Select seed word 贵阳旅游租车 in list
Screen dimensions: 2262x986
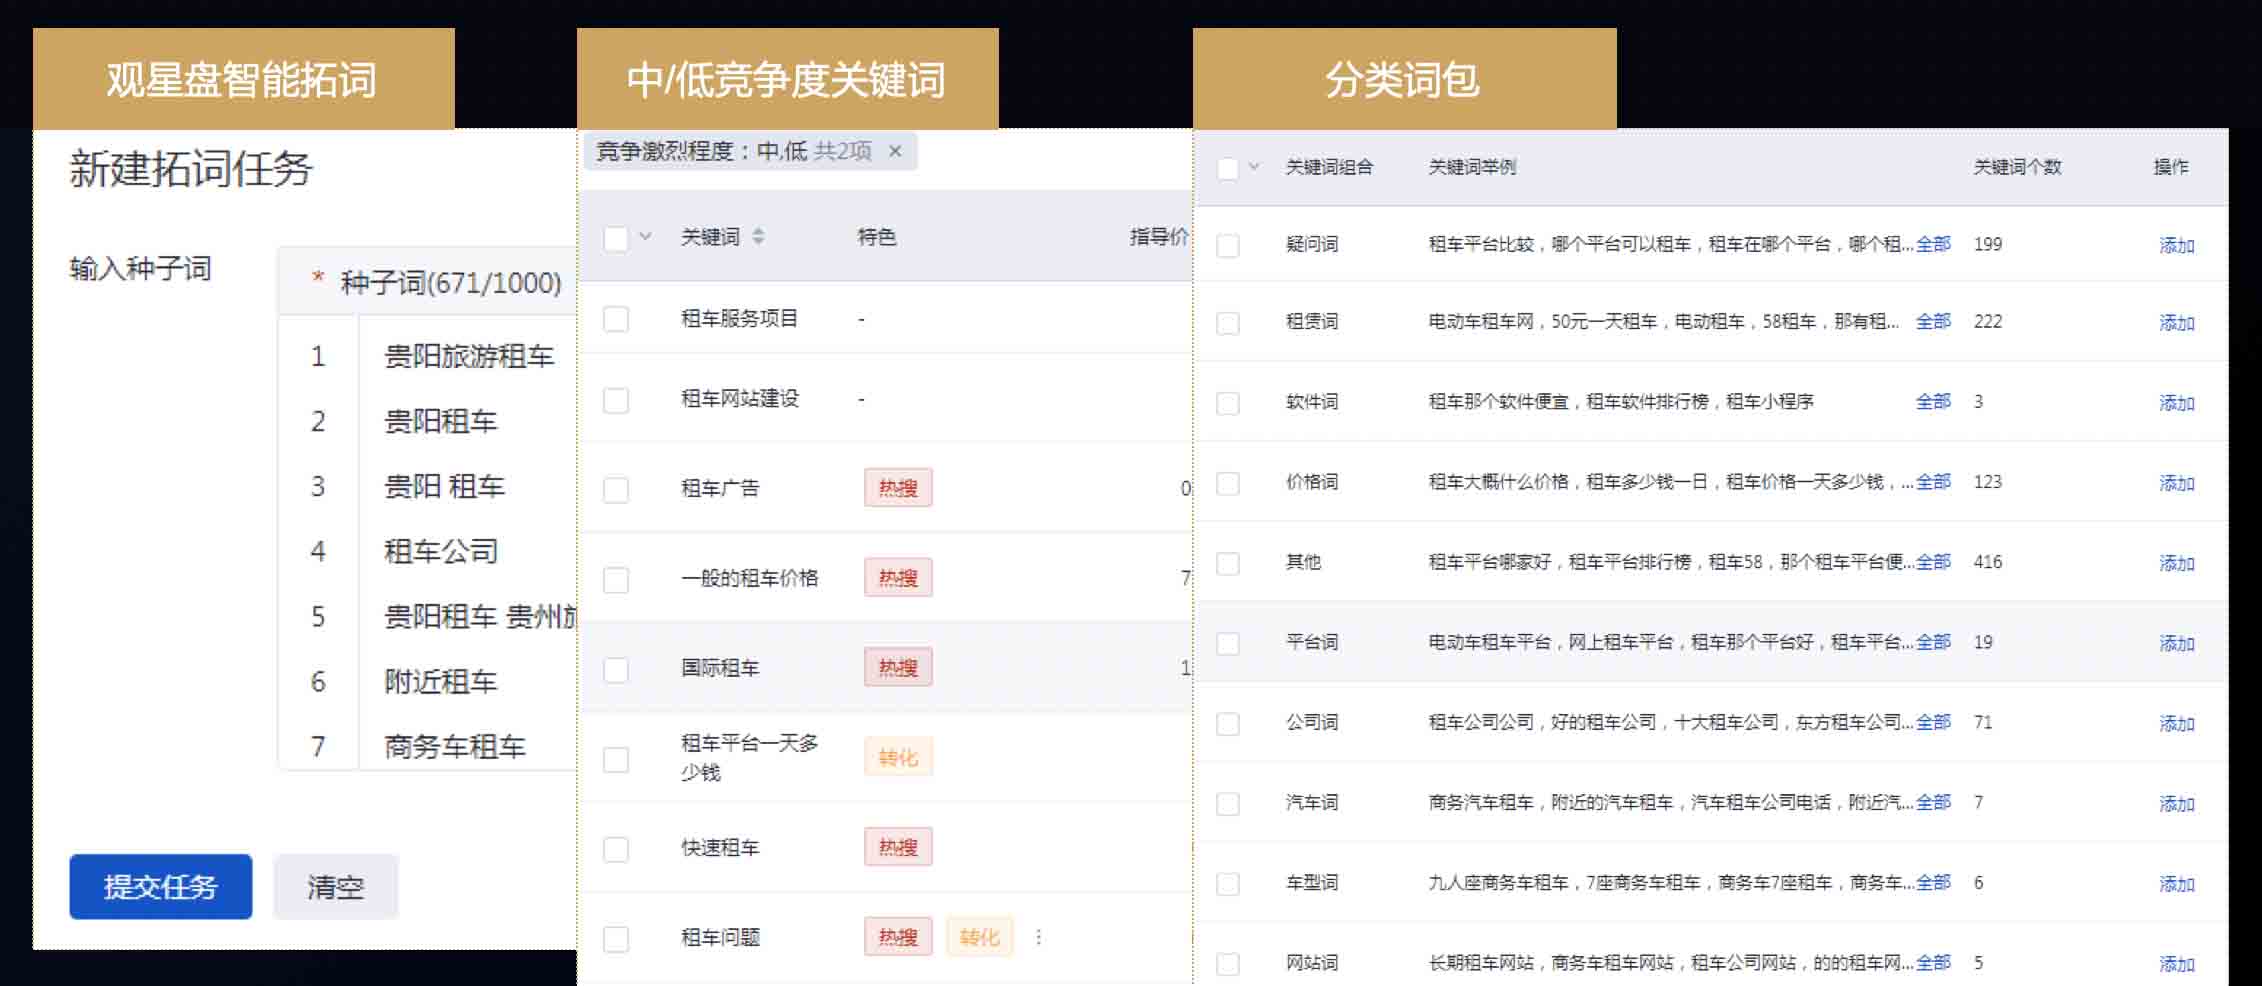click(x=468, y=356)
